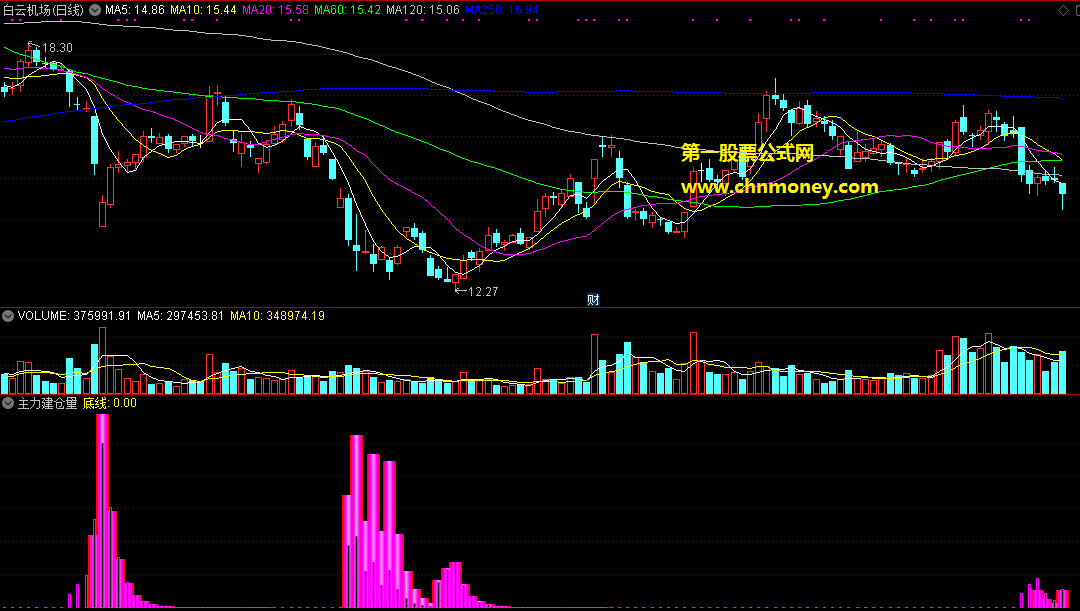Click the 12.27 low price marker
The width and height of the screenshot is (1080, 611).
pos(483,291)
